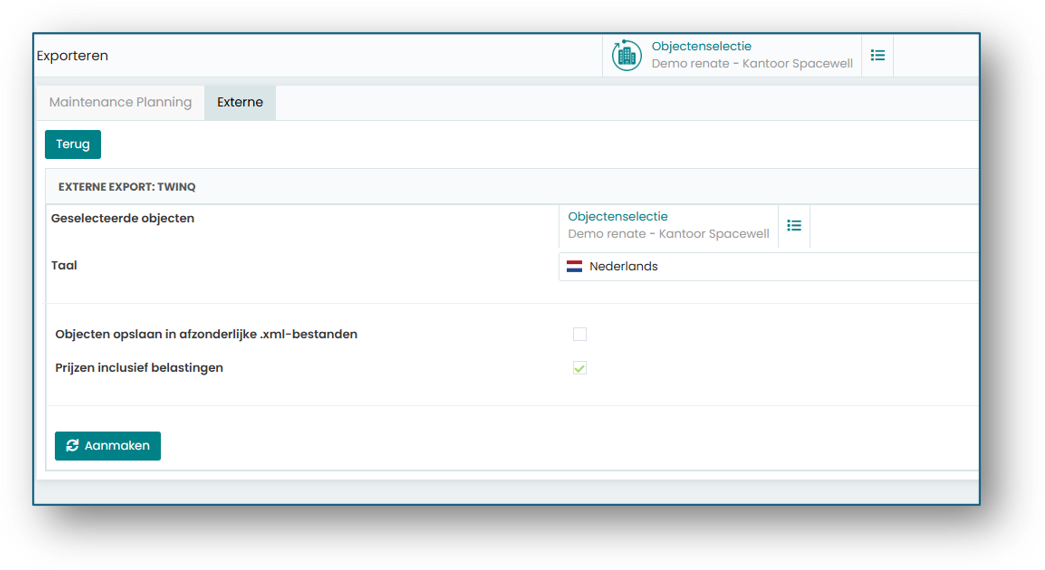1045x570 pixels.
Task: Open Objectenselectie link in the top header
Action: (x=701, y=46)
